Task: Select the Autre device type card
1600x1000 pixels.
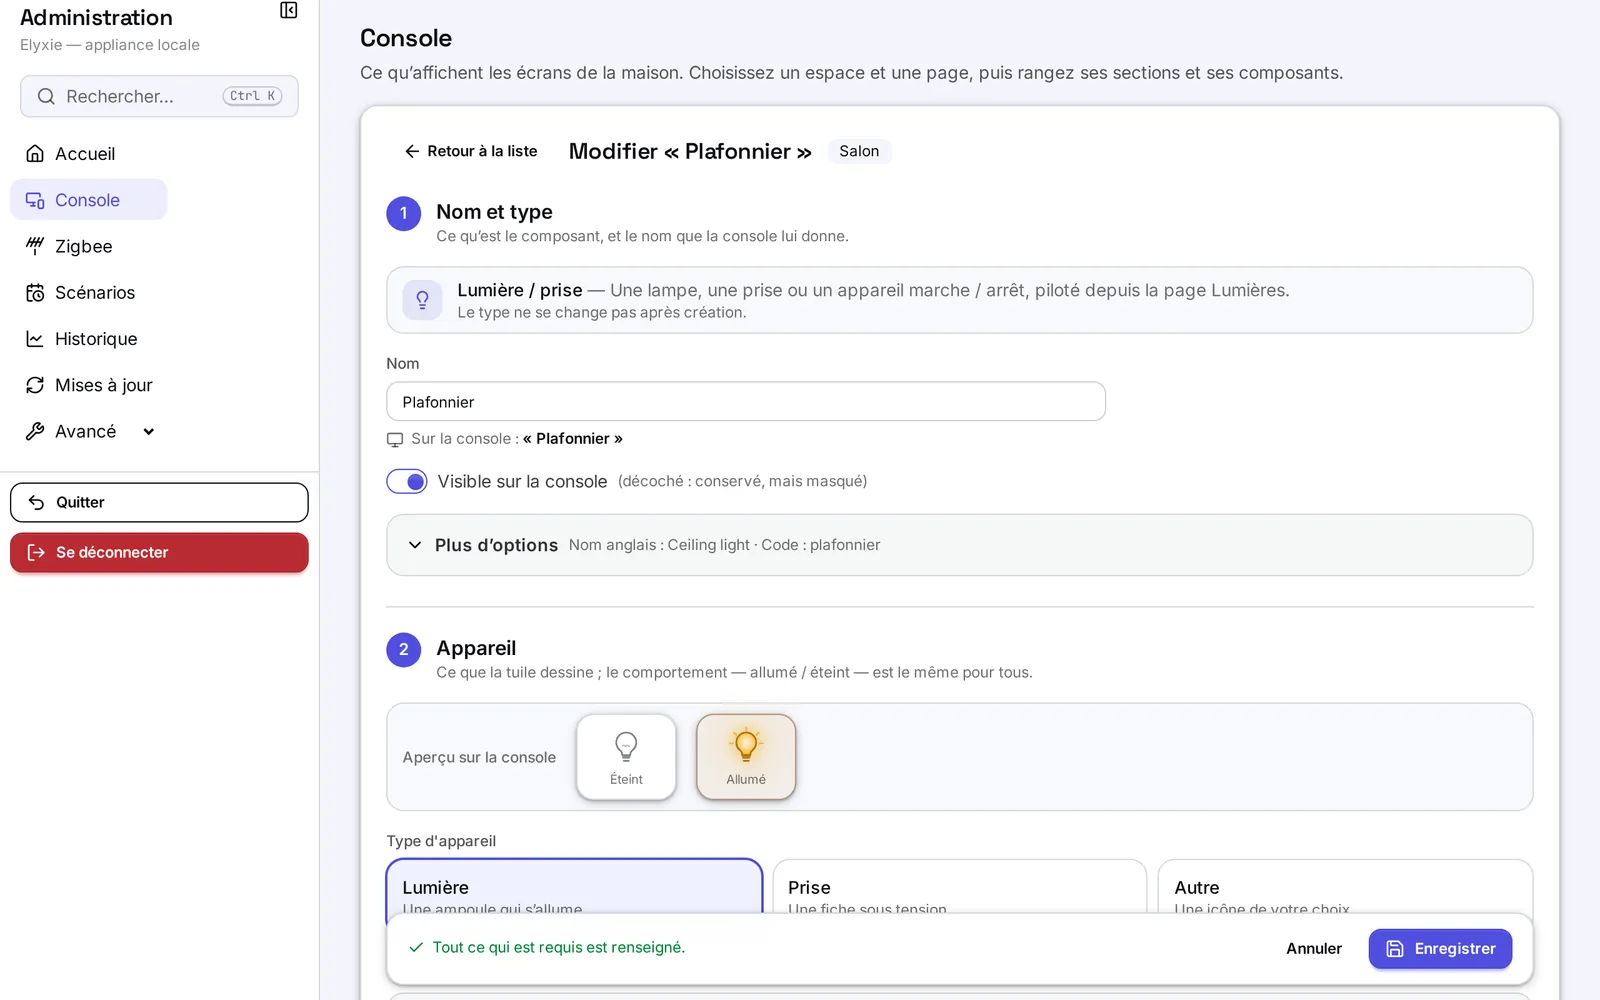Action: [1345, 887]
